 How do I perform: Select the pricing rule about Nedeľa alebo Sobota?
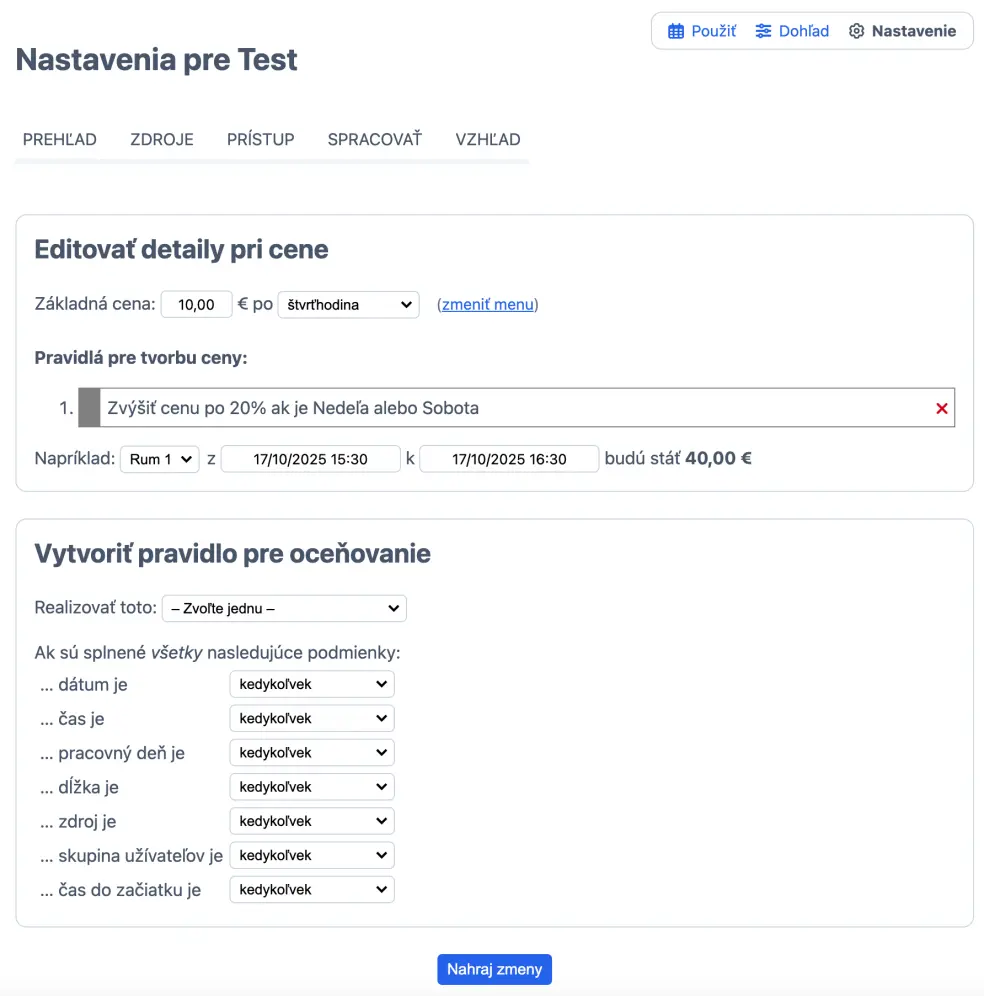click(500, 408)
